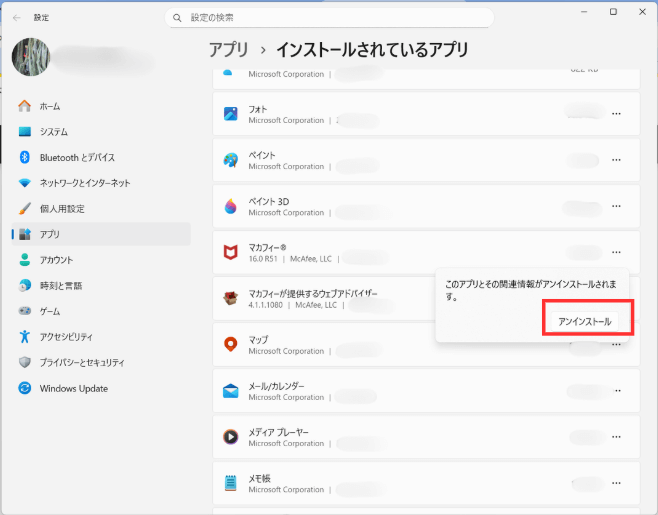Click the ペイント palette icon
Viewport: 658px width, 515px height.
pos(230,160)
